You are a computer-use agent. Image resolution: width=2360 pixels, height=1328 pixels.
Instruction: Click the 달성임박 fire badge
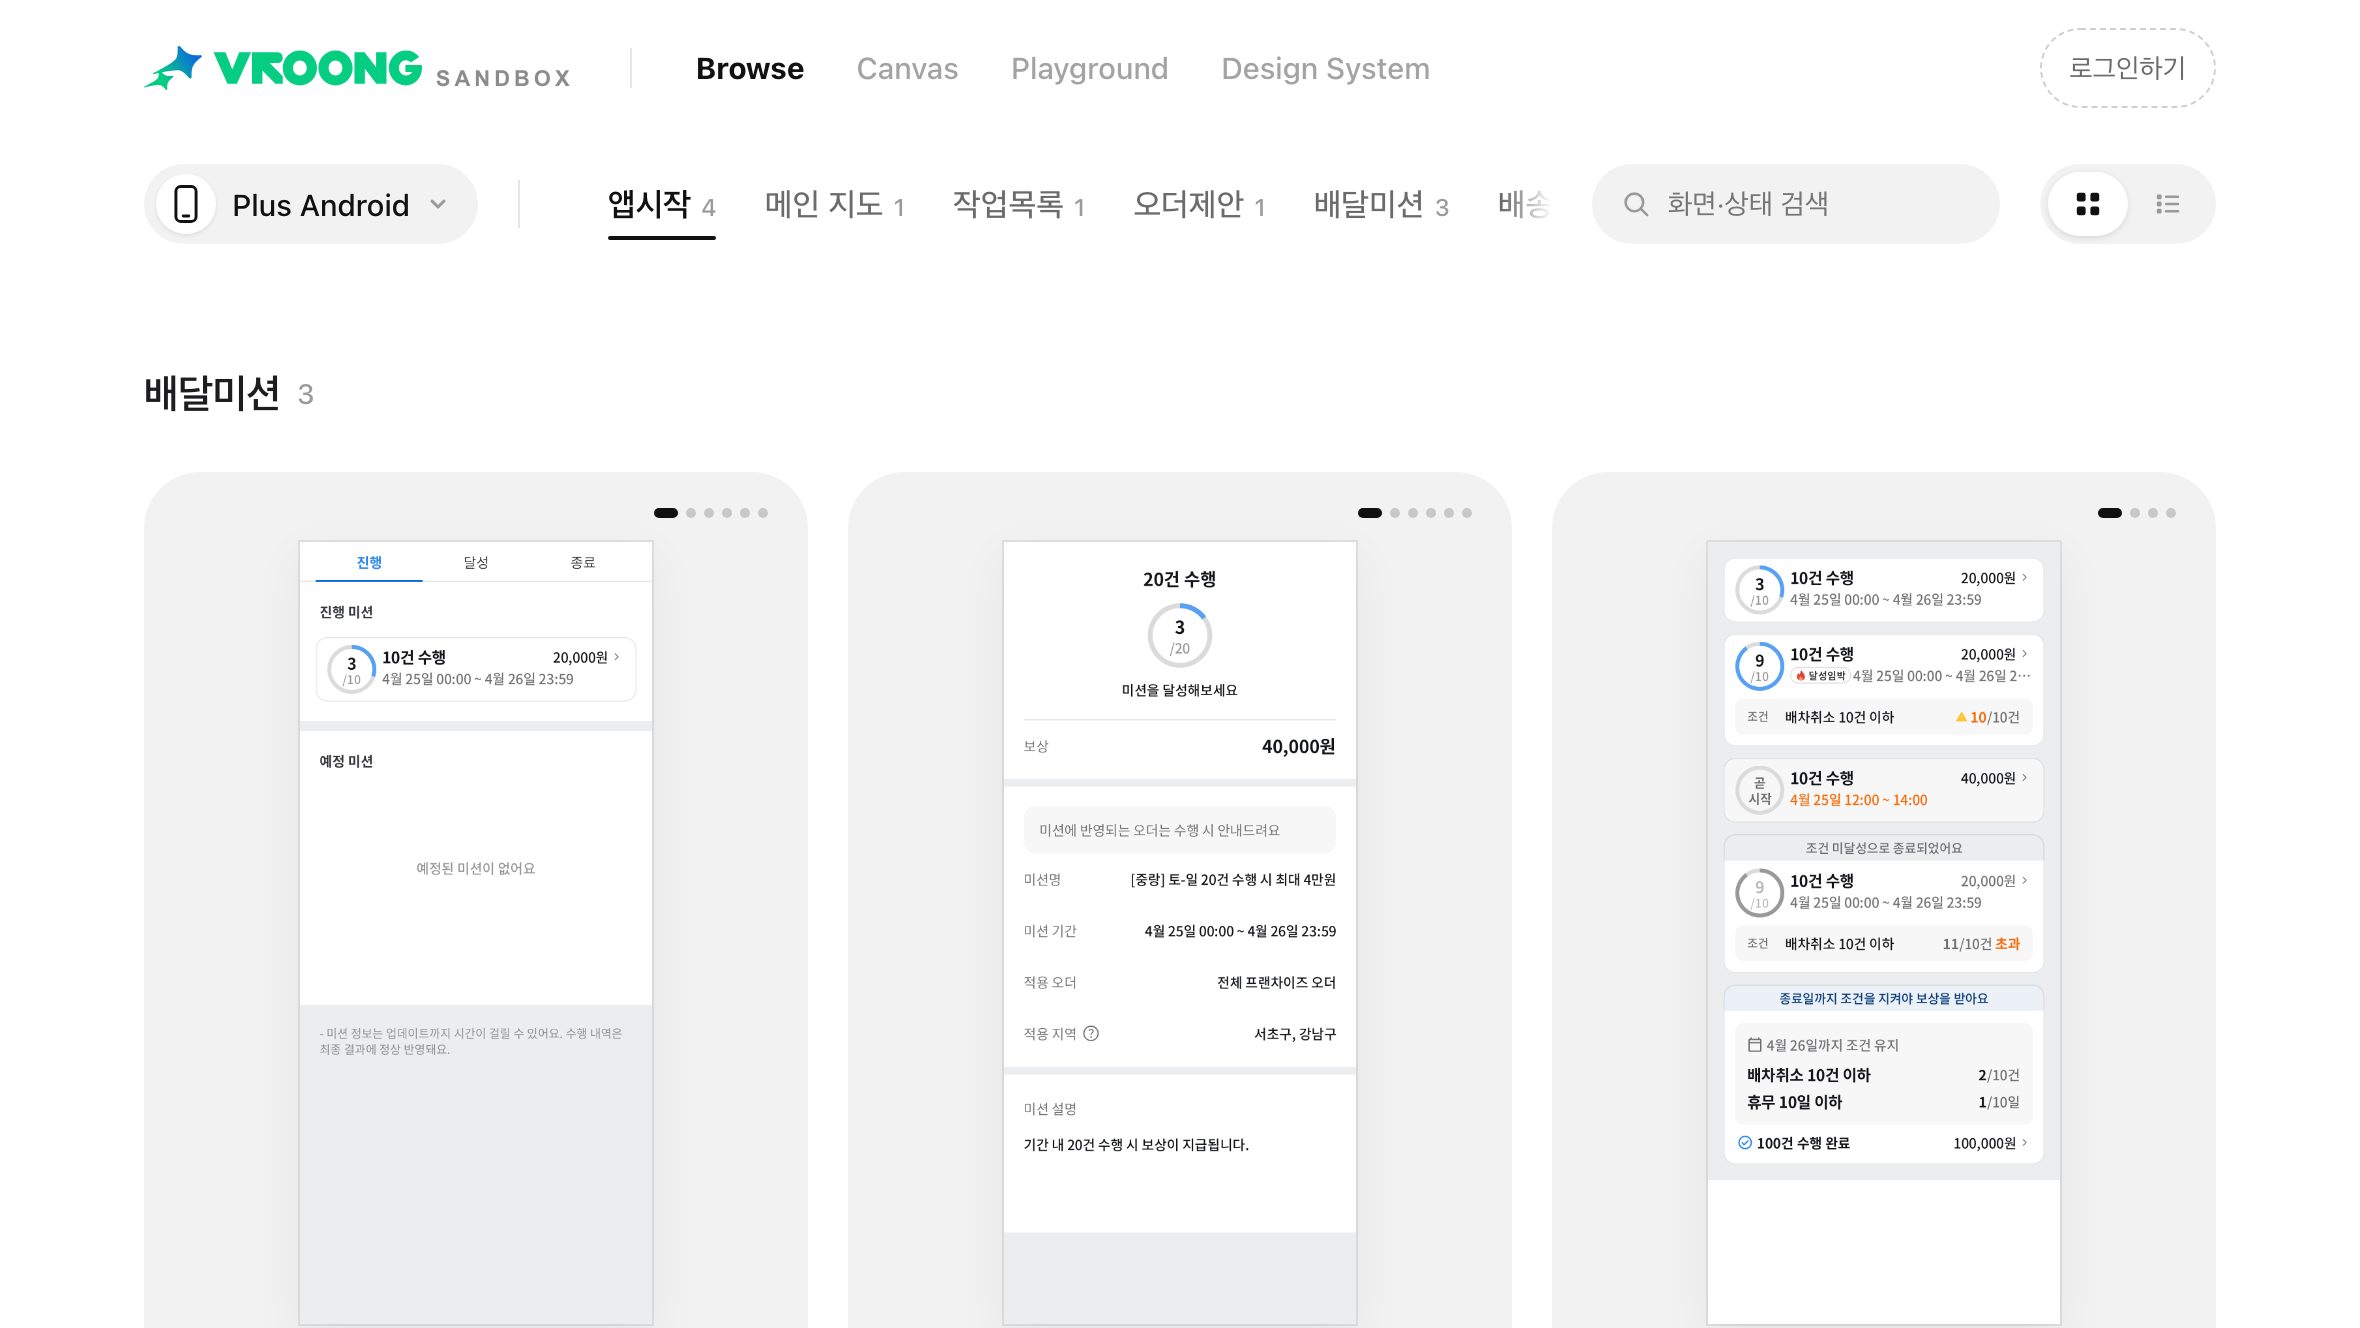tap(1821, 676)
